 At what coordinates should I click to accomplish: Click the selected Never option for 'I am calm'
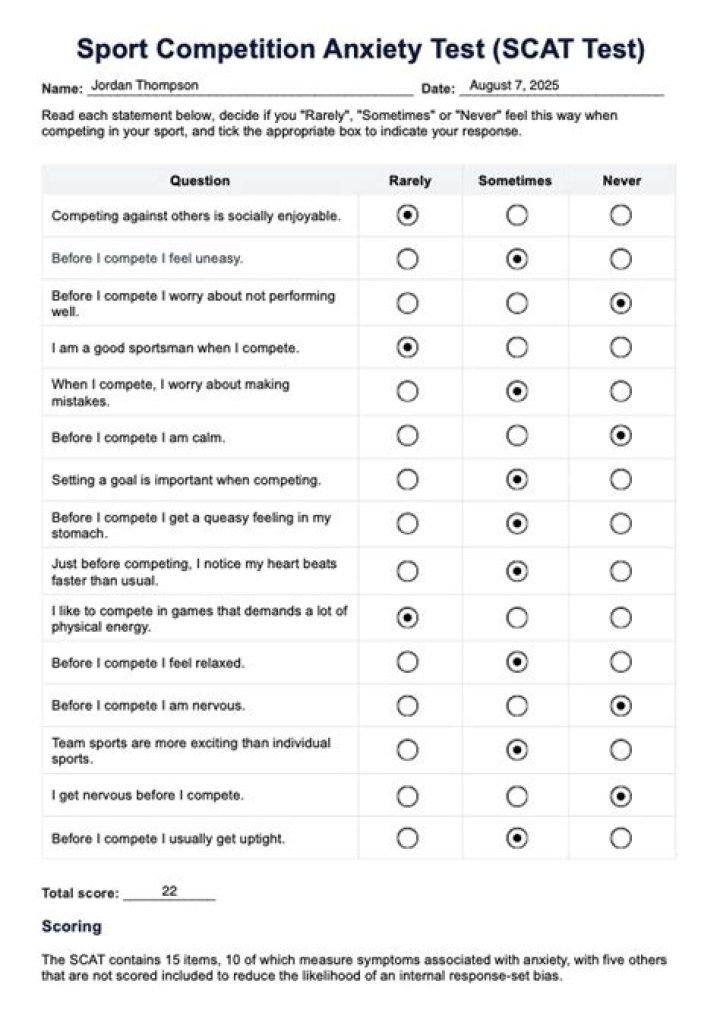(x=621, y=435)
